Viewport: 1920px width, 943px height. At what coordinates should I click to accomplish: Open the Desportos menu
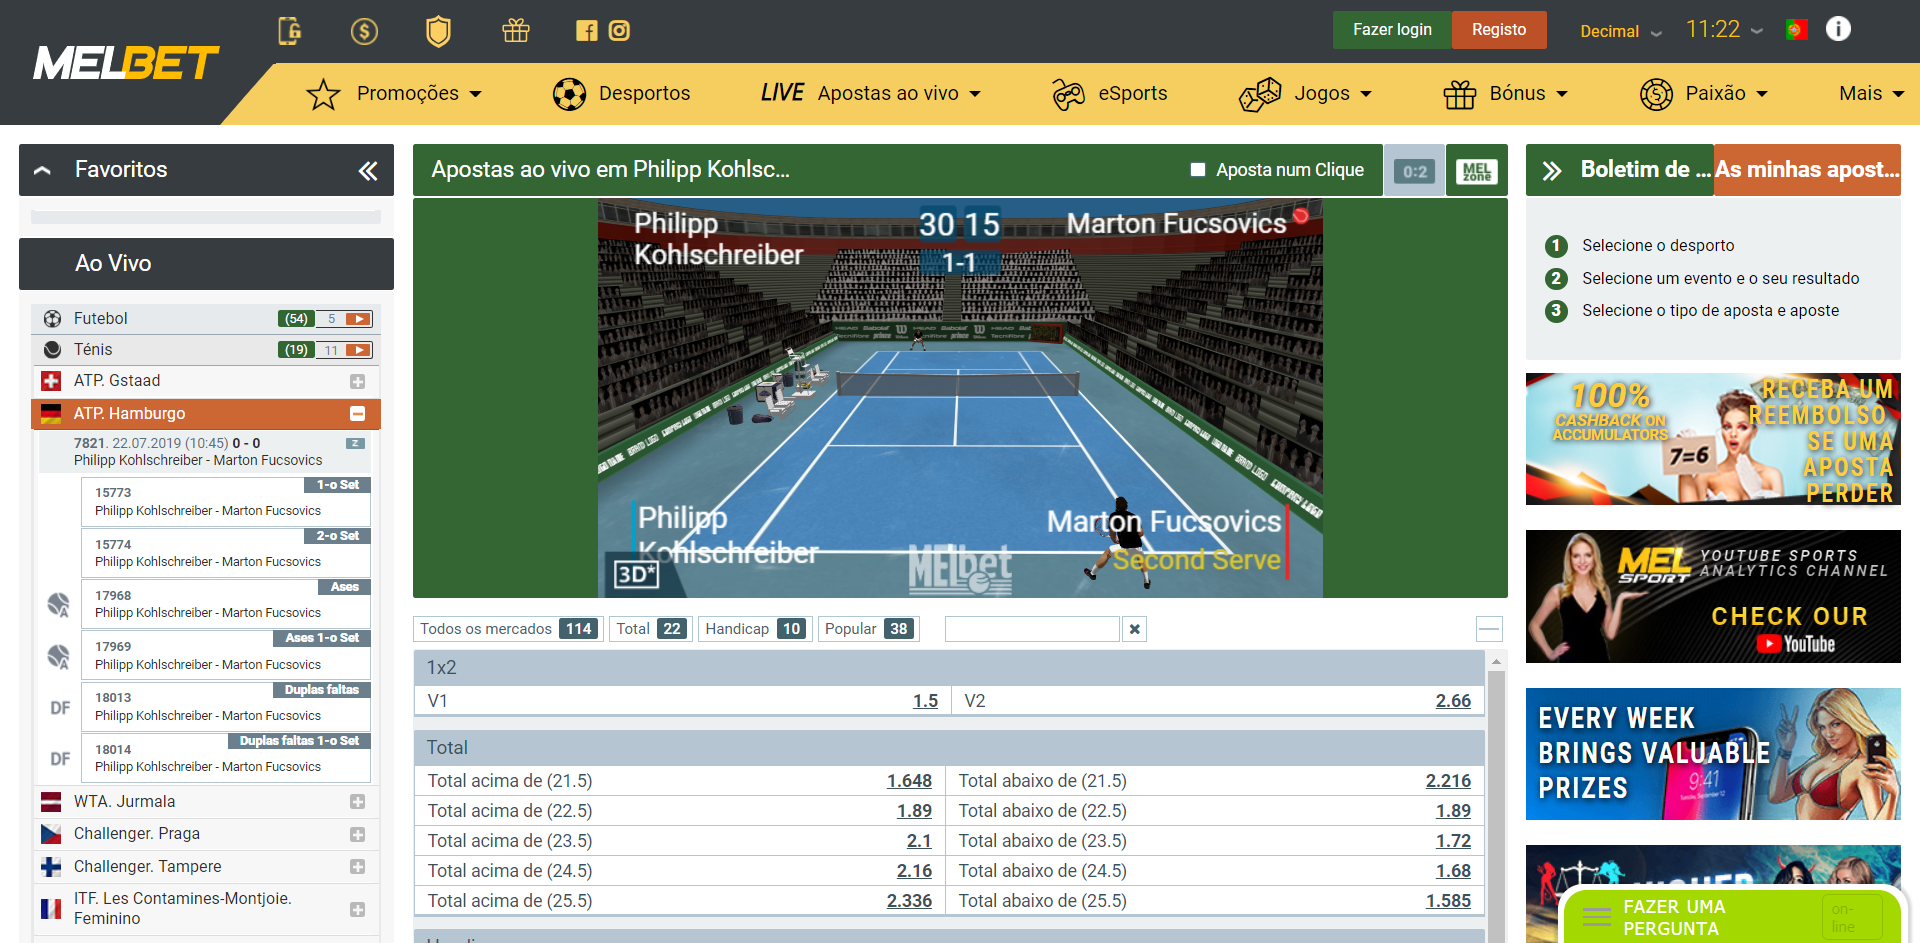644,93
